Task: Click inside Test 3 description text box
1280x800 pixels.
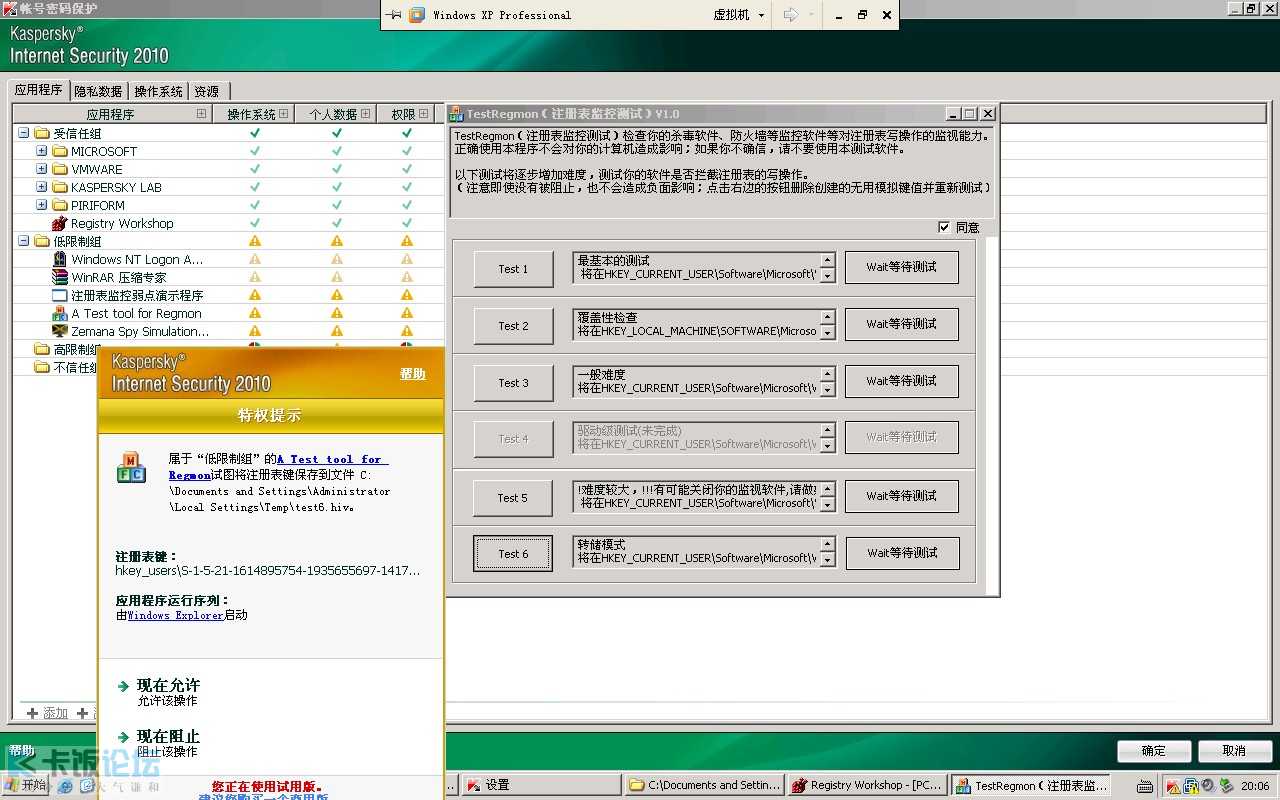Action: click(696, 381)
